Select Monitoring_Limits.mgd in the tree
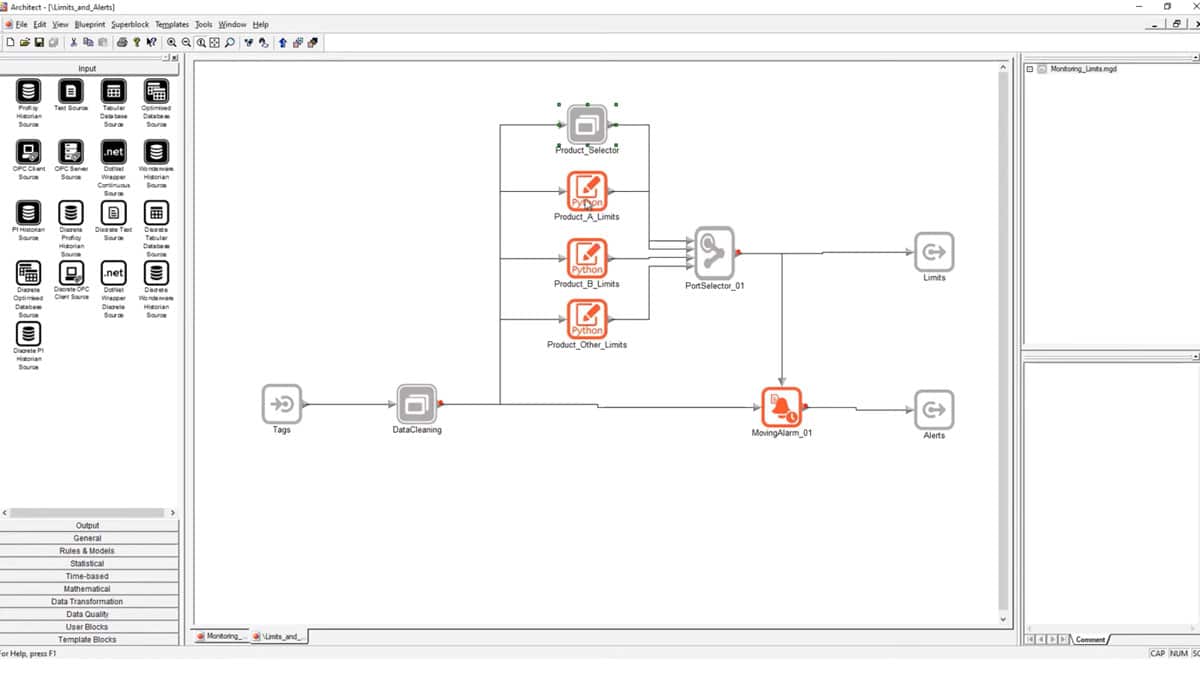The image size is (1200, 675). point(1083,69)
